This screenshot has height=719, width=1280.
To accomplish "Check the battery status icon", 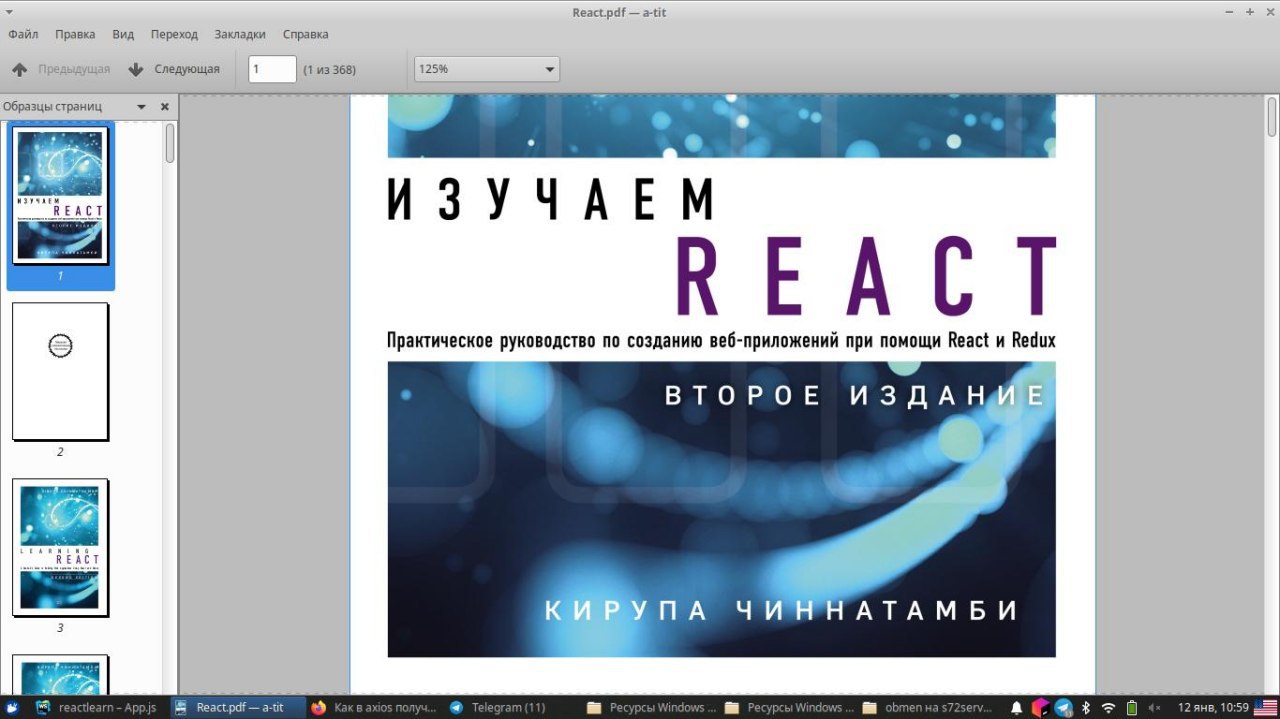I will [x=1131, y=707].
